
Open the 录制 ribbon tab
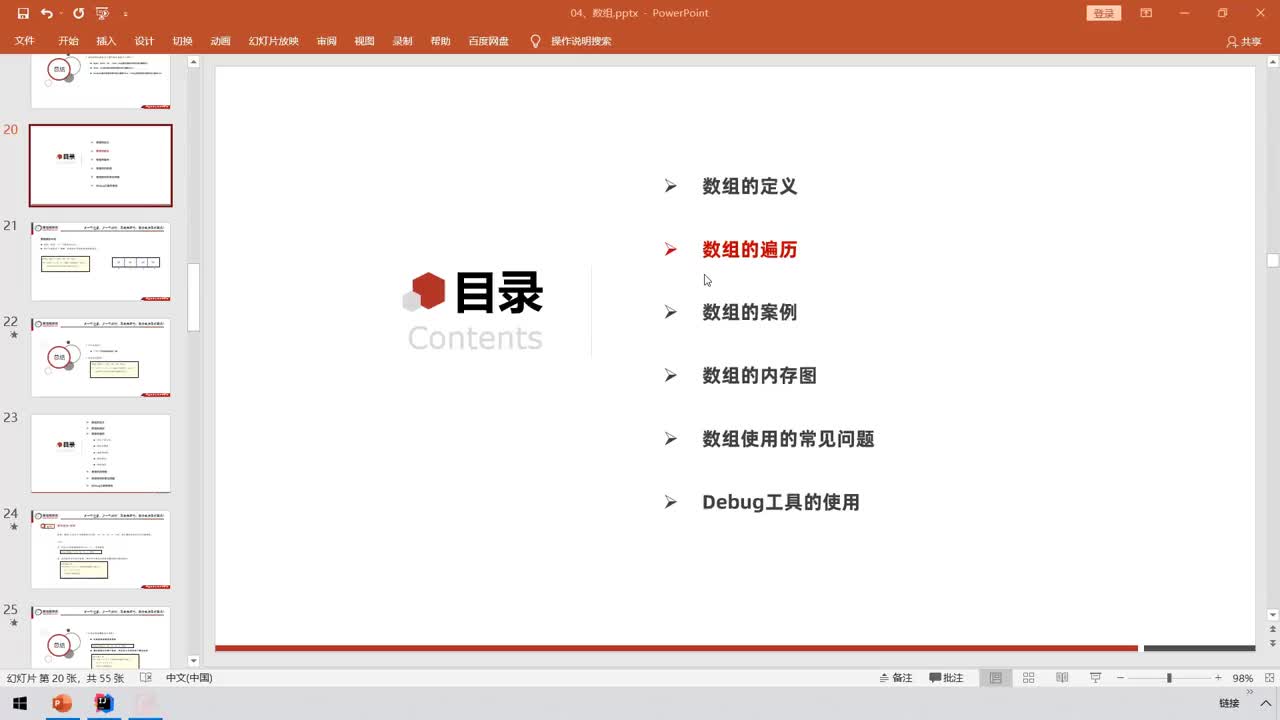(x=402, y=41)
